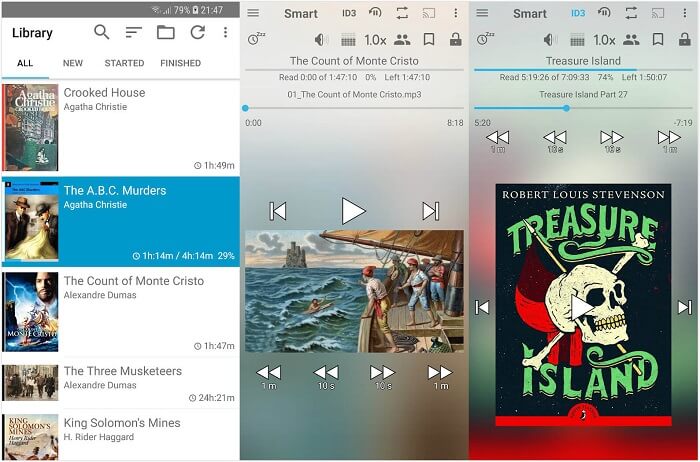Image resolution: width=700 pixels, height=462 pixels.
Task: Refresh the Library book list
Action: pyautogui.click(x=197, y=33)
